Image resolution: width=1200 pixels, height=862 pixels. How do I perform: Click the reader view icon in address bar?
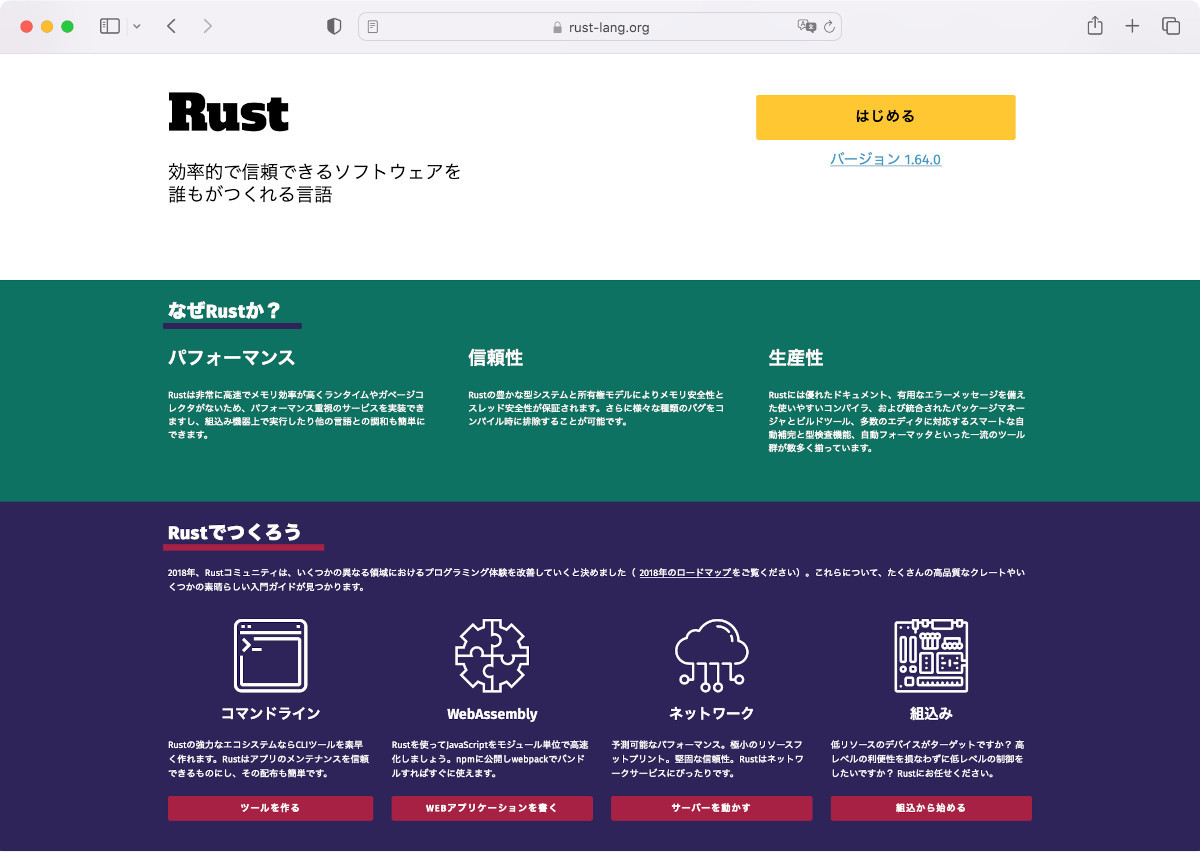click(373, 27)
